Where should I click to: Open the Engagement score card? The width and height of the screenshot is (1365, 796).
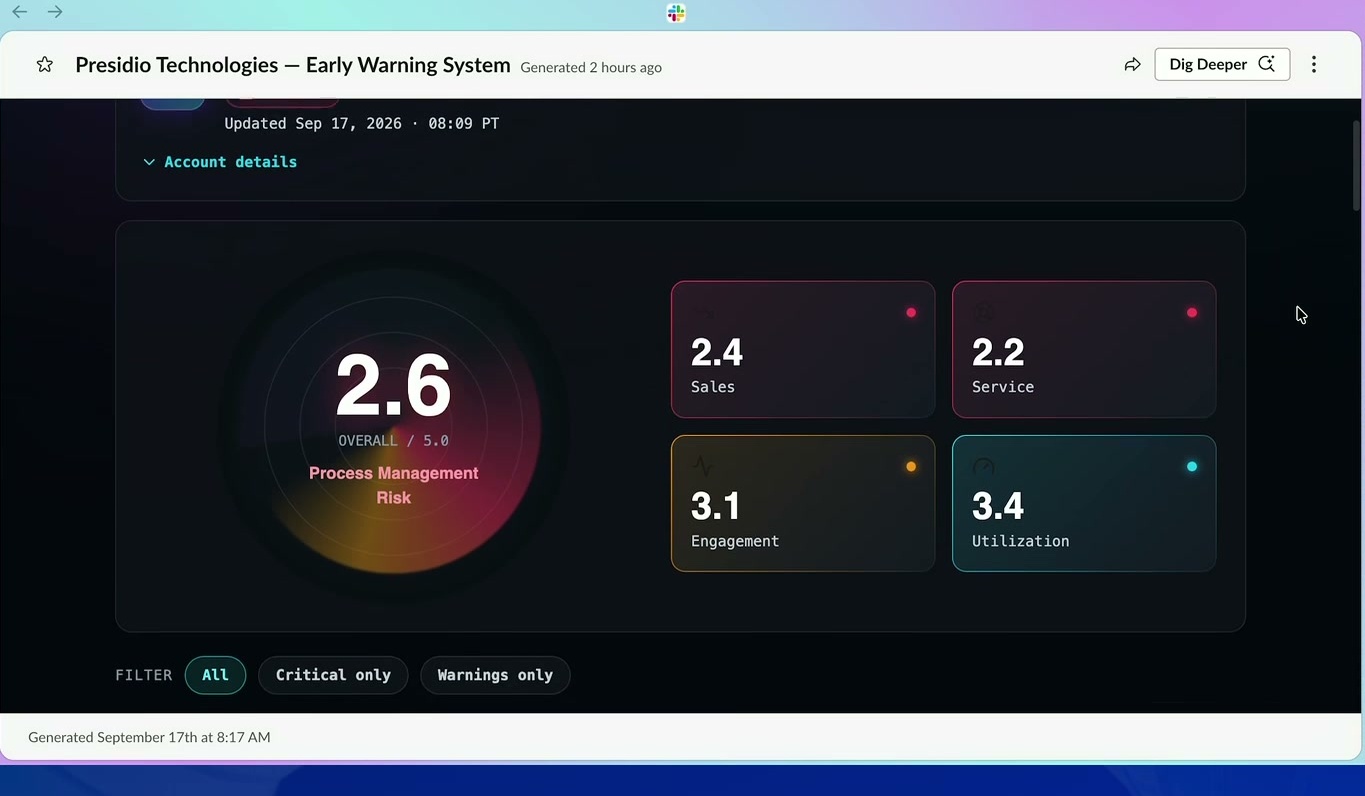(803, 503)
